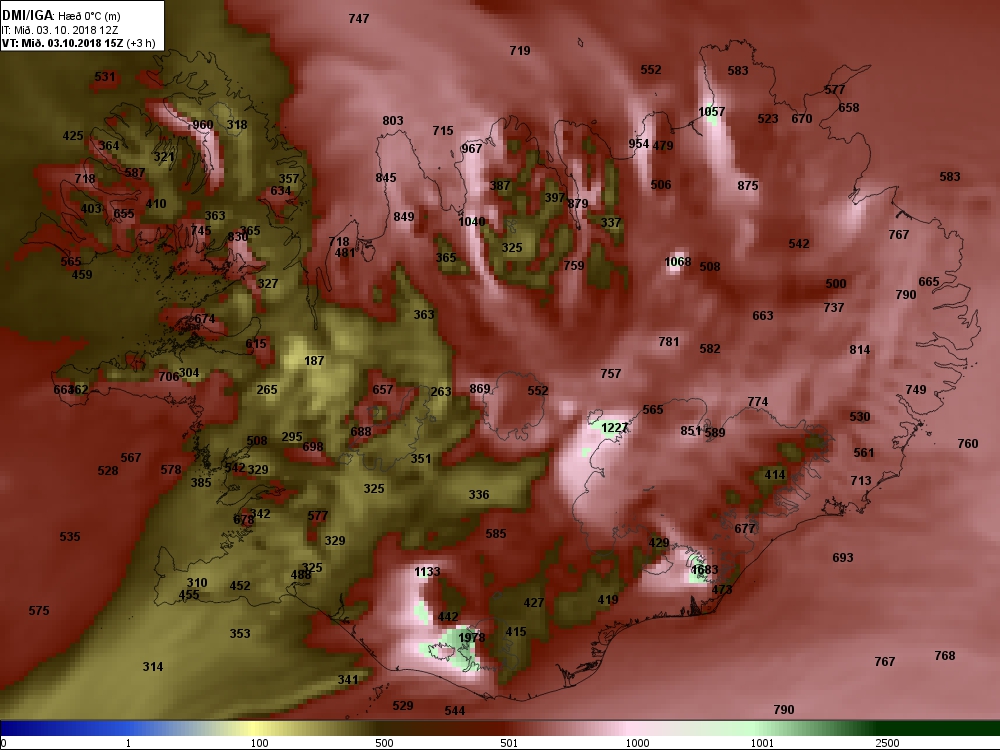The width and height of the screenshot is (1000, 750).
Task: Click the 869 value
Action: (480, 388)
